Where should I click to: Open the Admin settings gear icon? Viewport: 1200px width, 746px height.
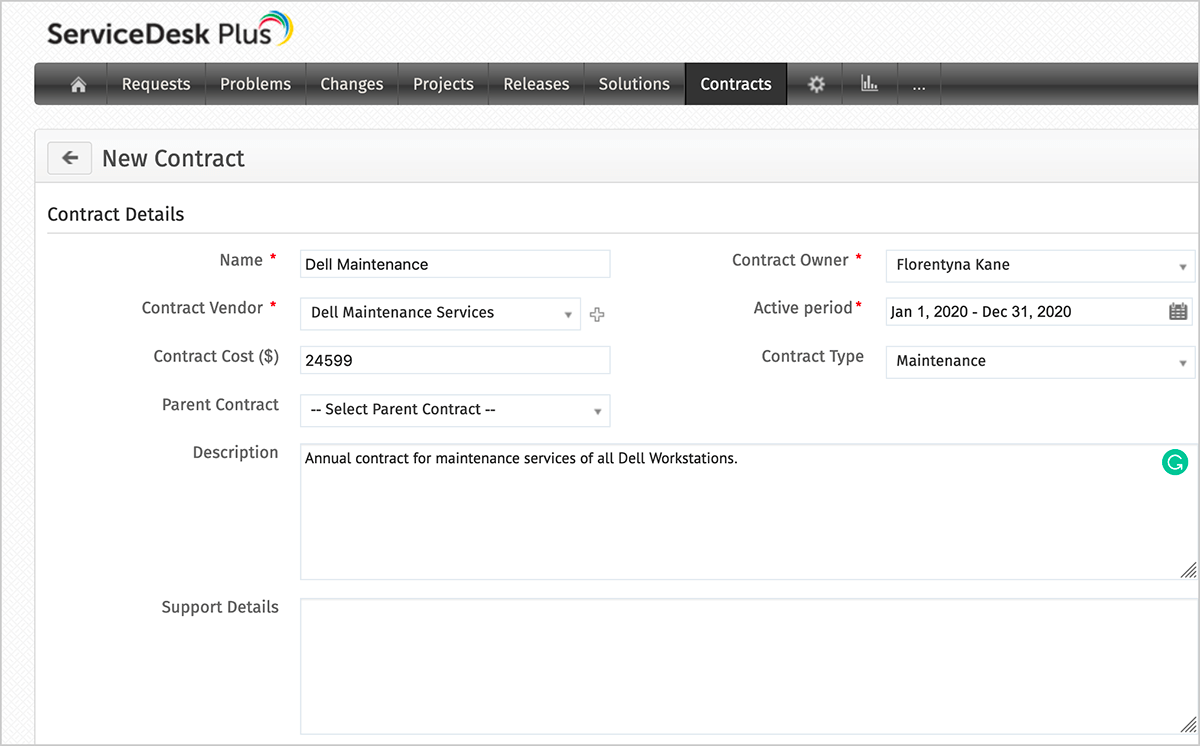pos(816,85)
